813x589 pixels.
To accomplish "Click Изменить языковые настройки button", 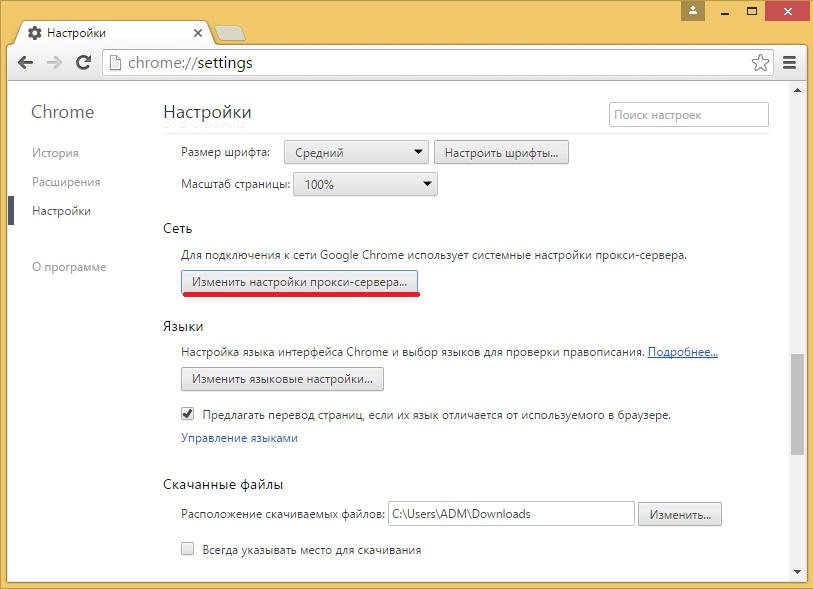I will point(283,379).
